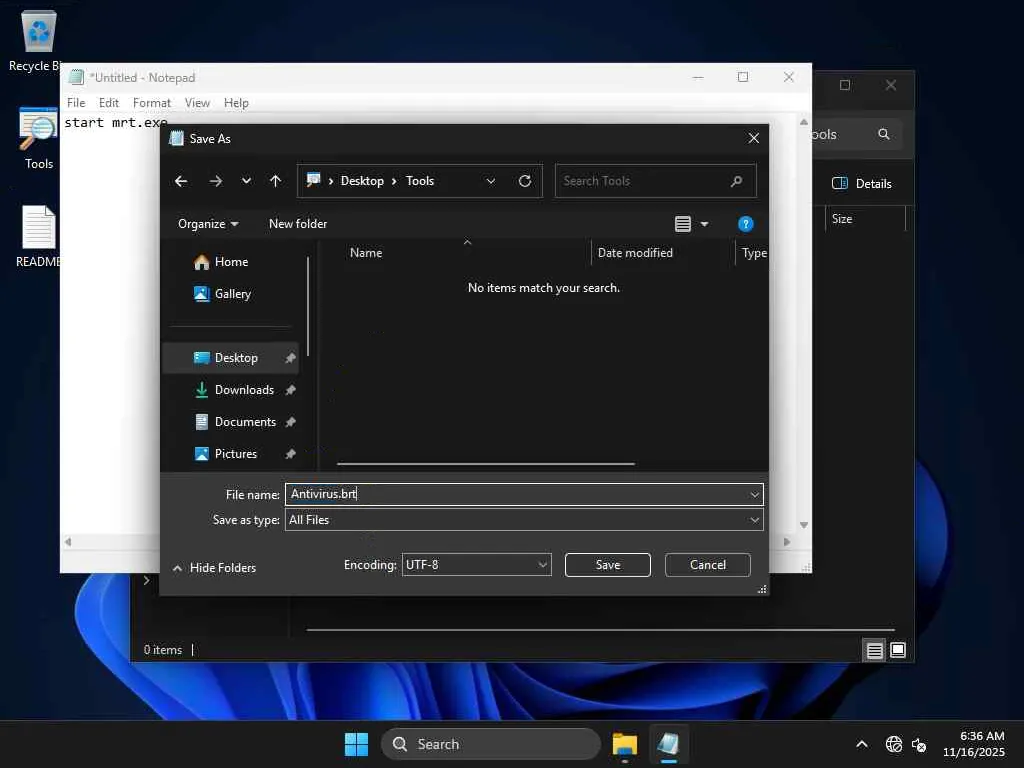1024x768 pixels.
Task: Cancel the Save As dialog
Action: coord(707,565)
